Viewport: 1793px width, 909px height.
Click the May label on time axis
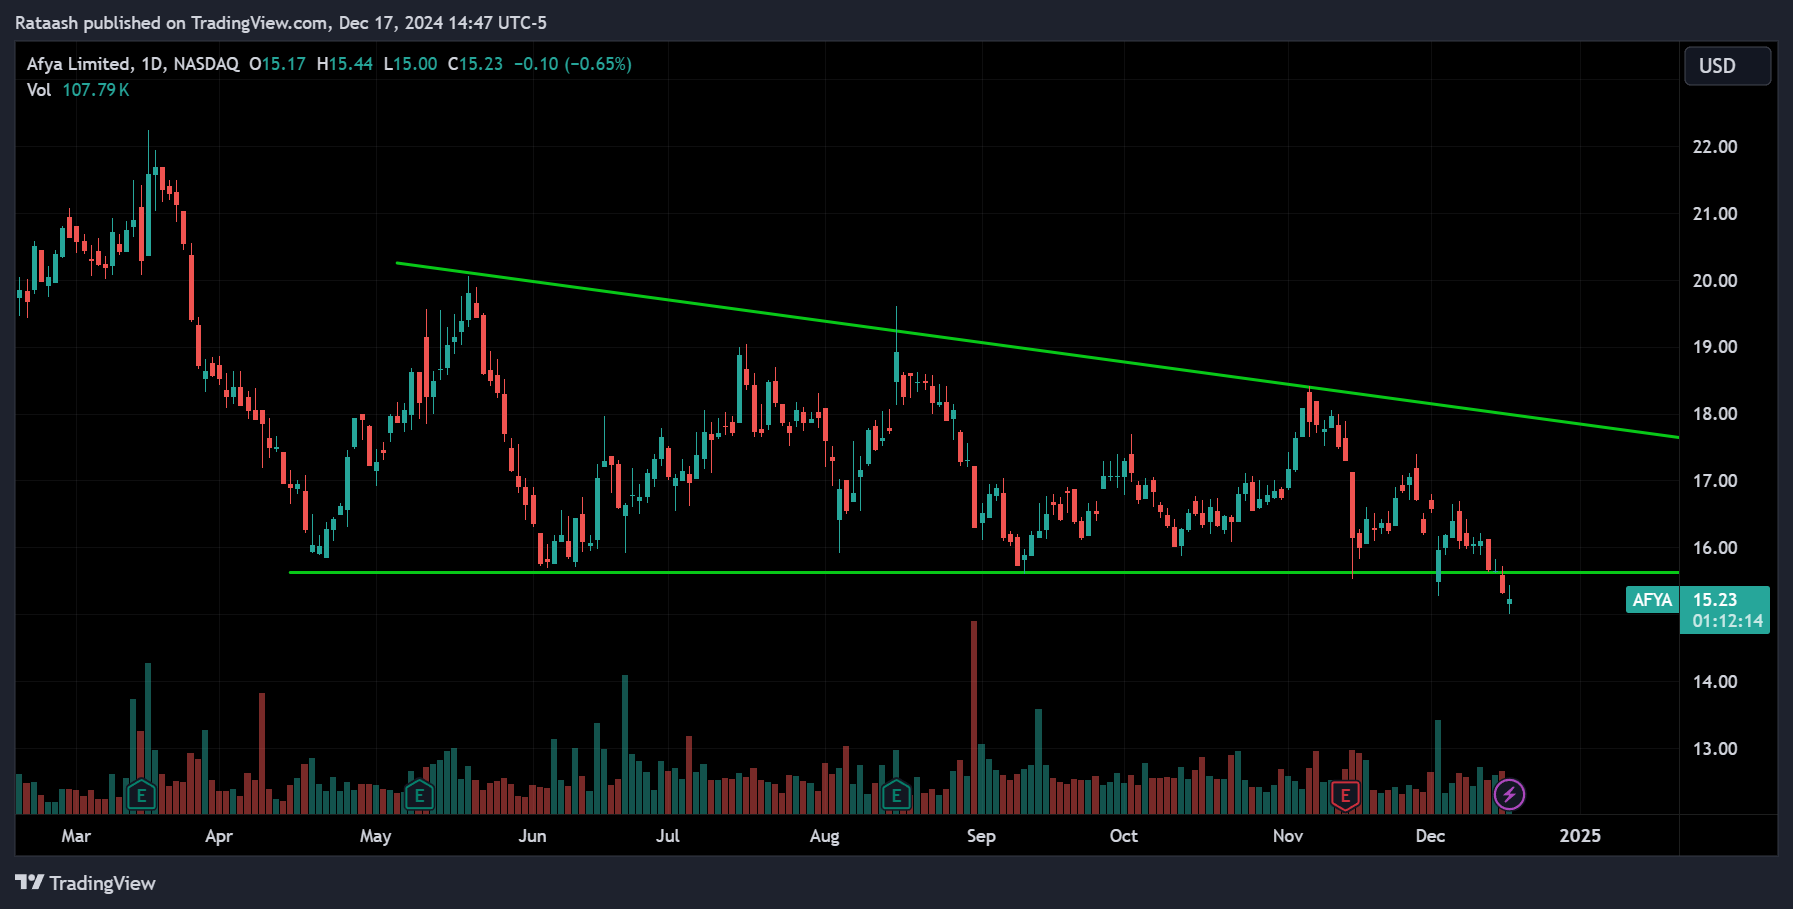pos(375,836)
